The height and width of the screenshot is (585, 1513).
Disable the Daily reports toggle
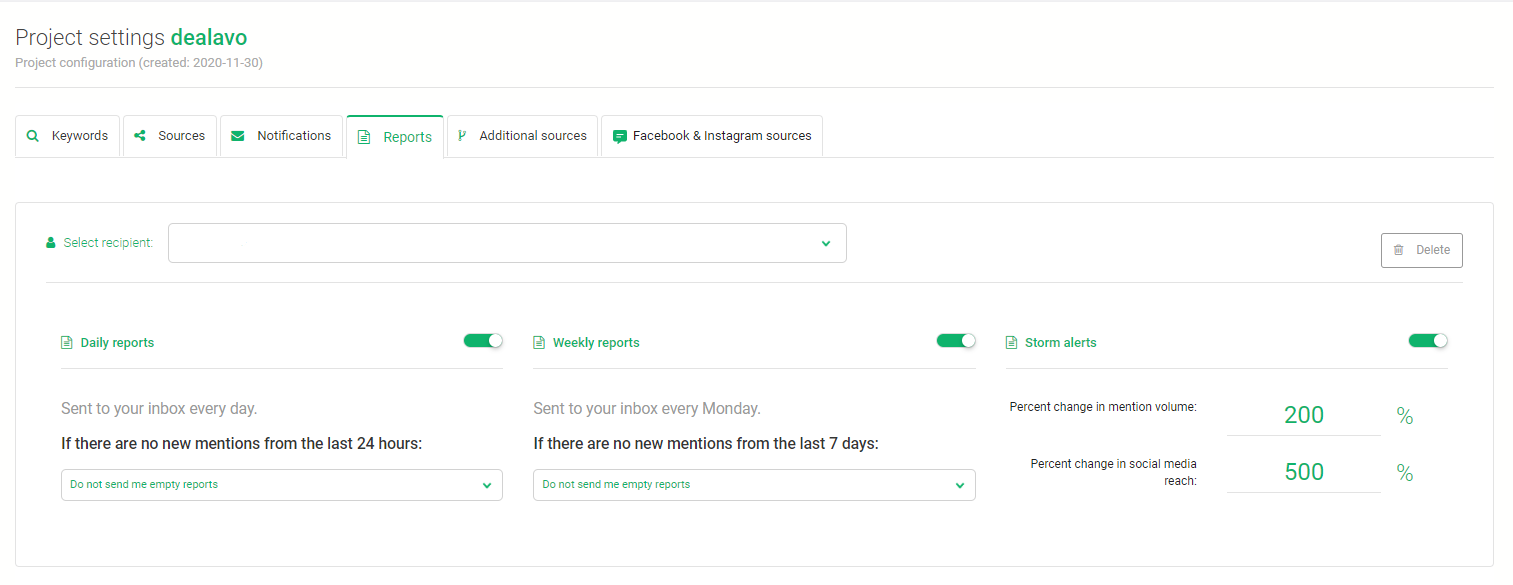point(483,341)
